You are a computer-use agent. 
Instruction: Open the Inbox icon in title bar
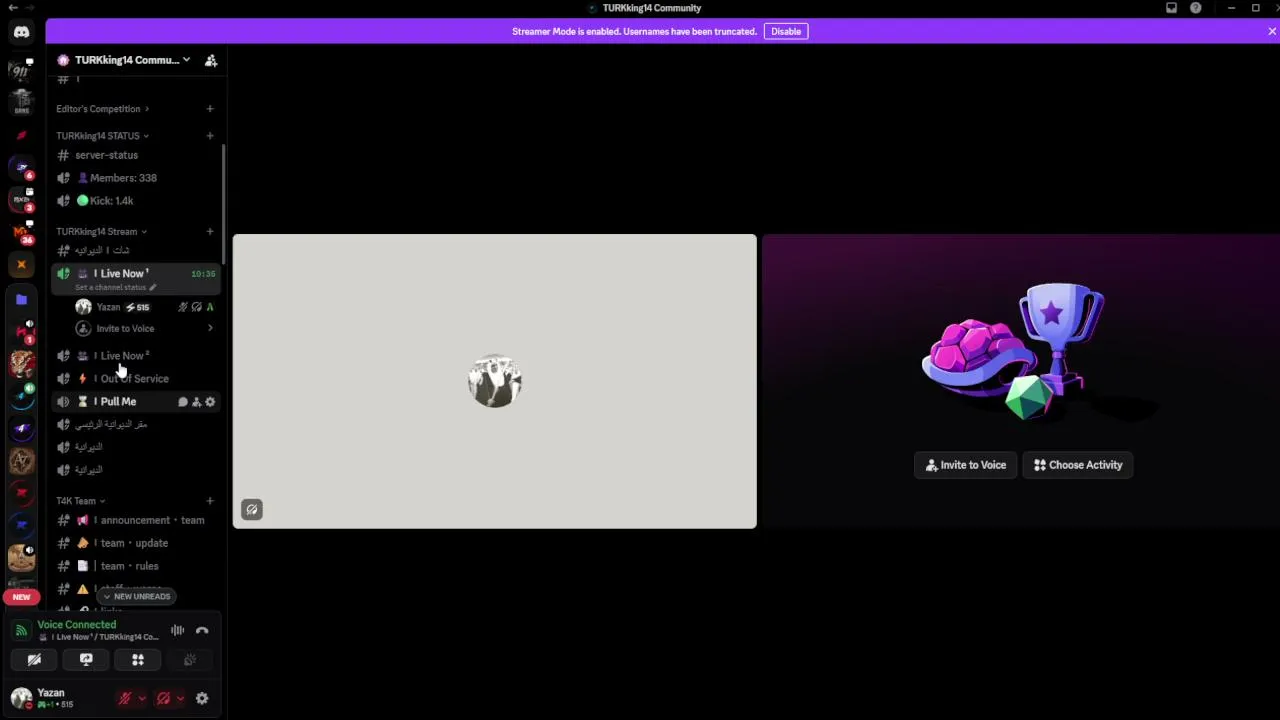(1171, 8)
